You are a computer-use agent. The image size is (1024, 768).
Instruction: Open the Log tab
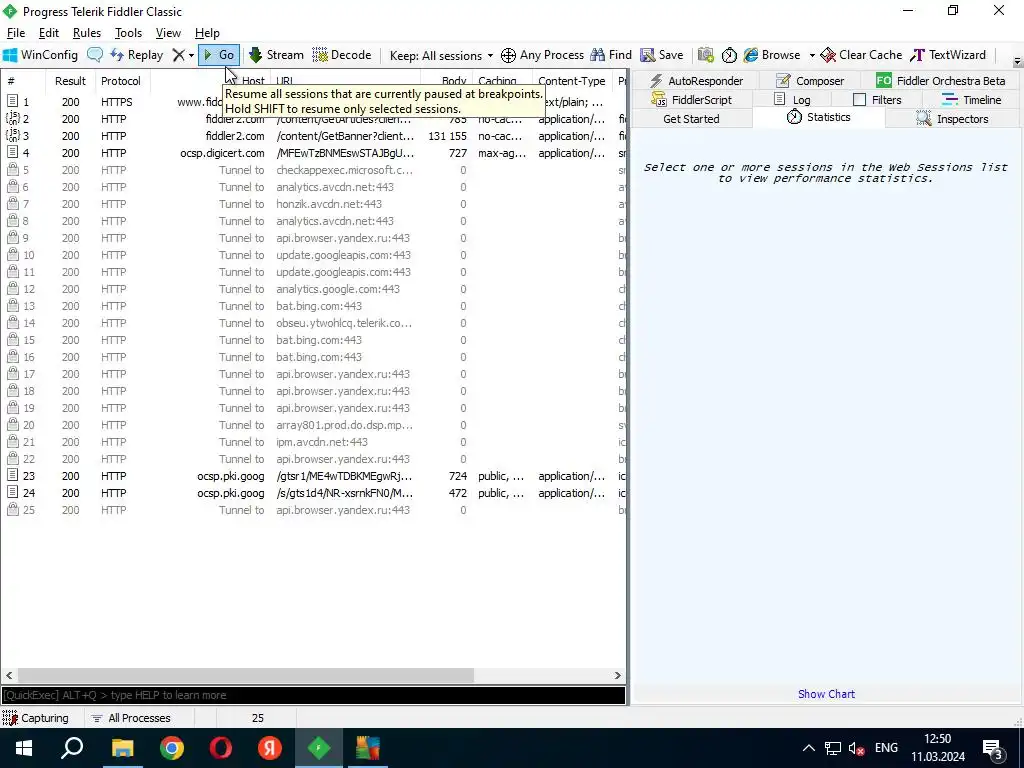(792, 100)
